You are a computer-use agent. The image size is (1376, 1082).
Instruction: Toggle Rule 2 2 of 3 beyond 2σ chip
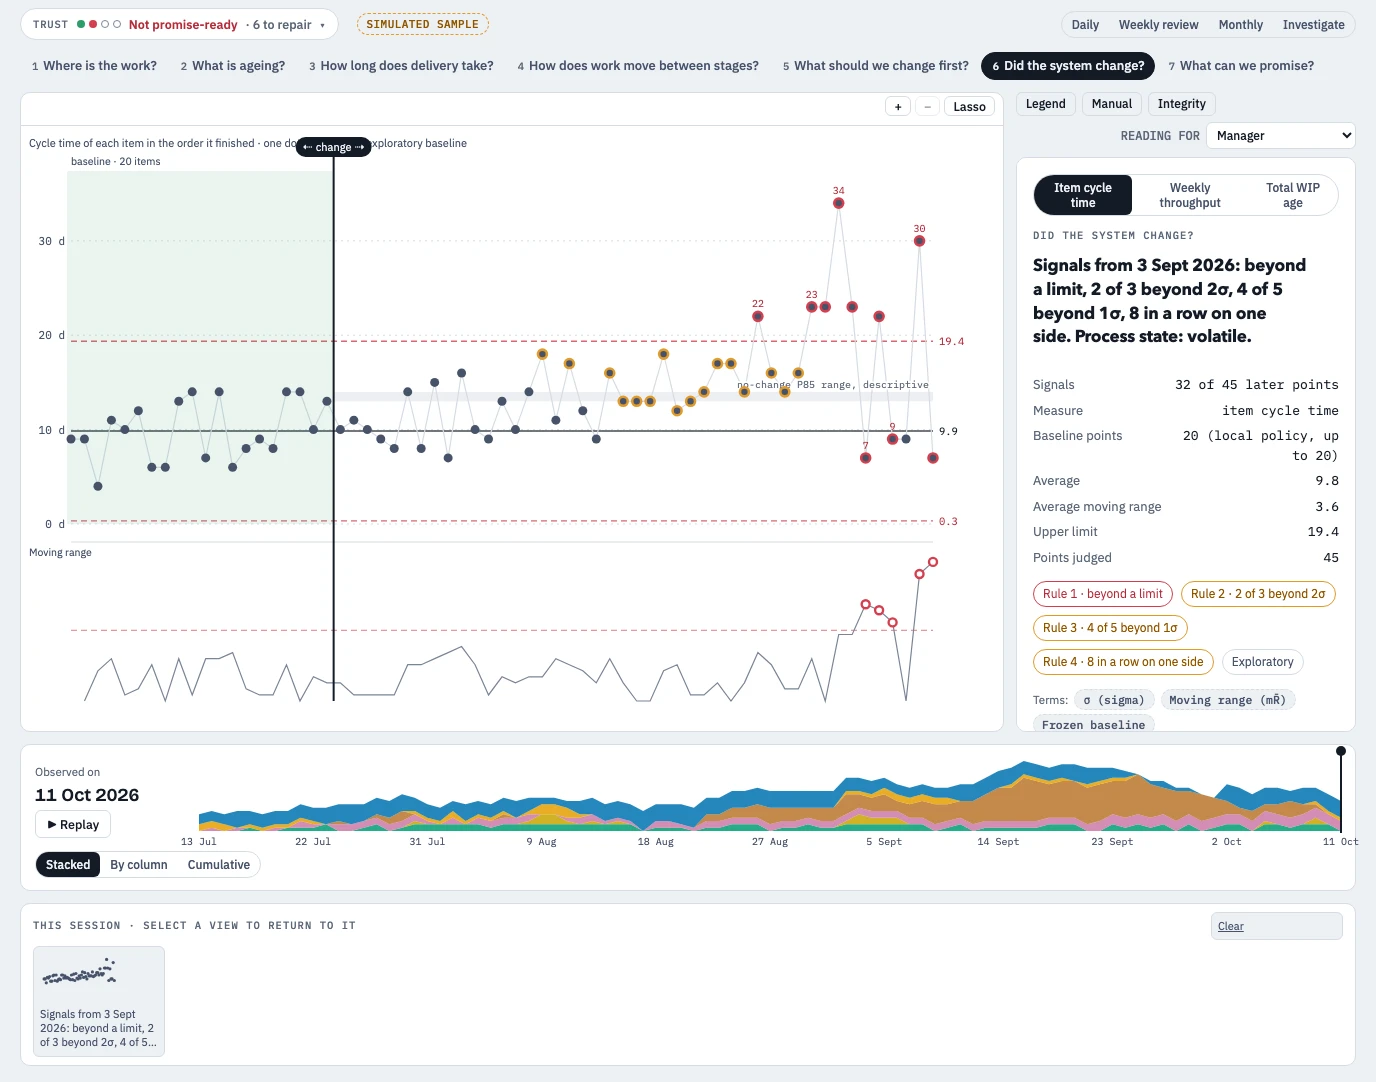coord(1258,594)
